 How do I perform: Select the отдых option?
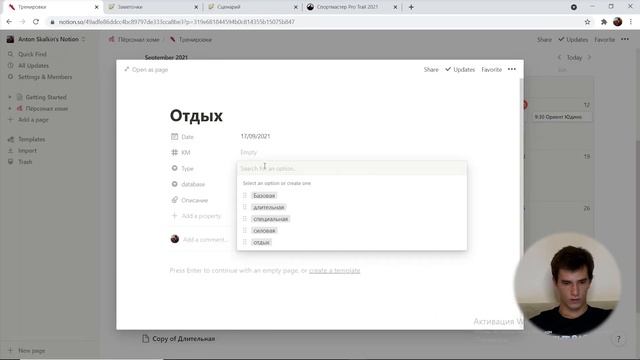[261, 242]
